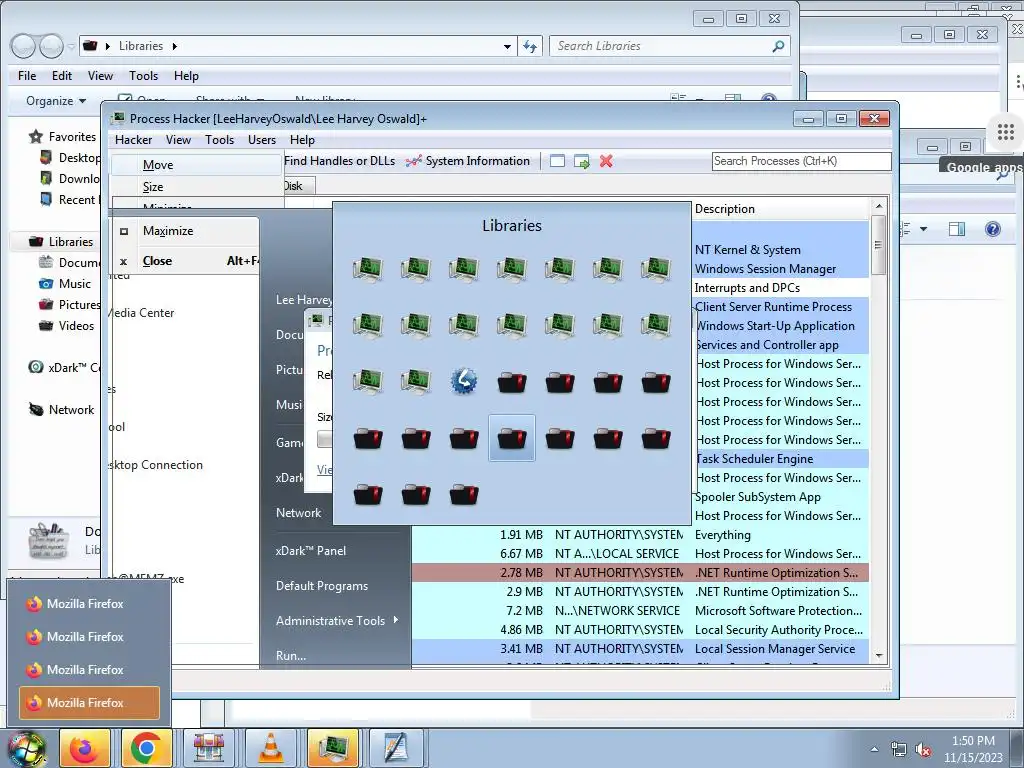Image resolution: width=1024 pixels, height=768 pixels.
Task: Click VLC media player taskbar icon
Action: coord(271,748)
